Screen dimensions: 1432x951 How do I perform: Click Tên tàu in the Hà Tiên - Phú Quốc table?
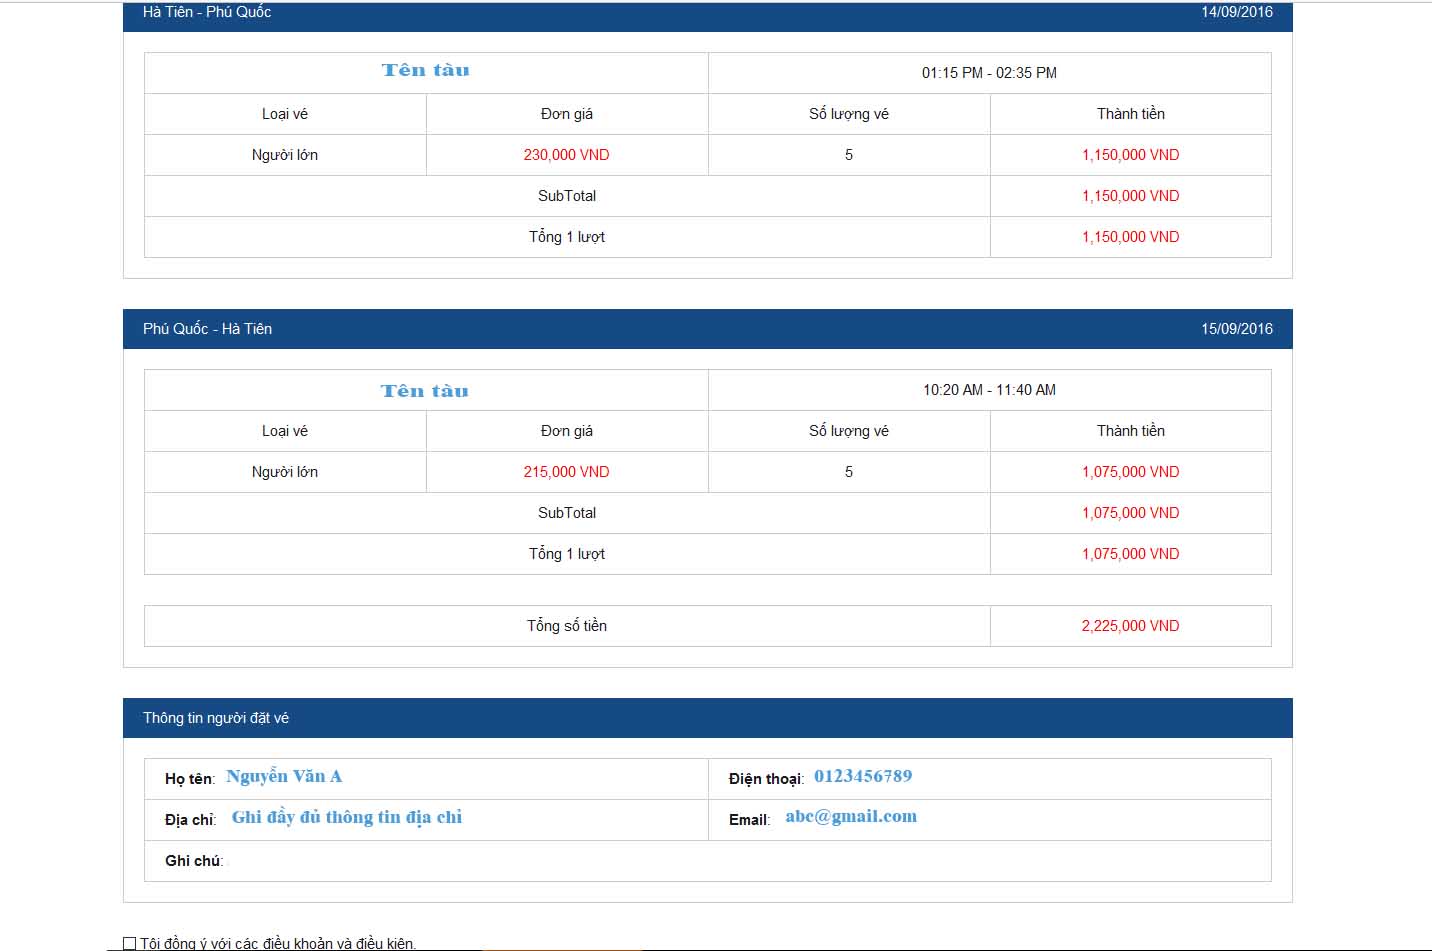point(425,70)
